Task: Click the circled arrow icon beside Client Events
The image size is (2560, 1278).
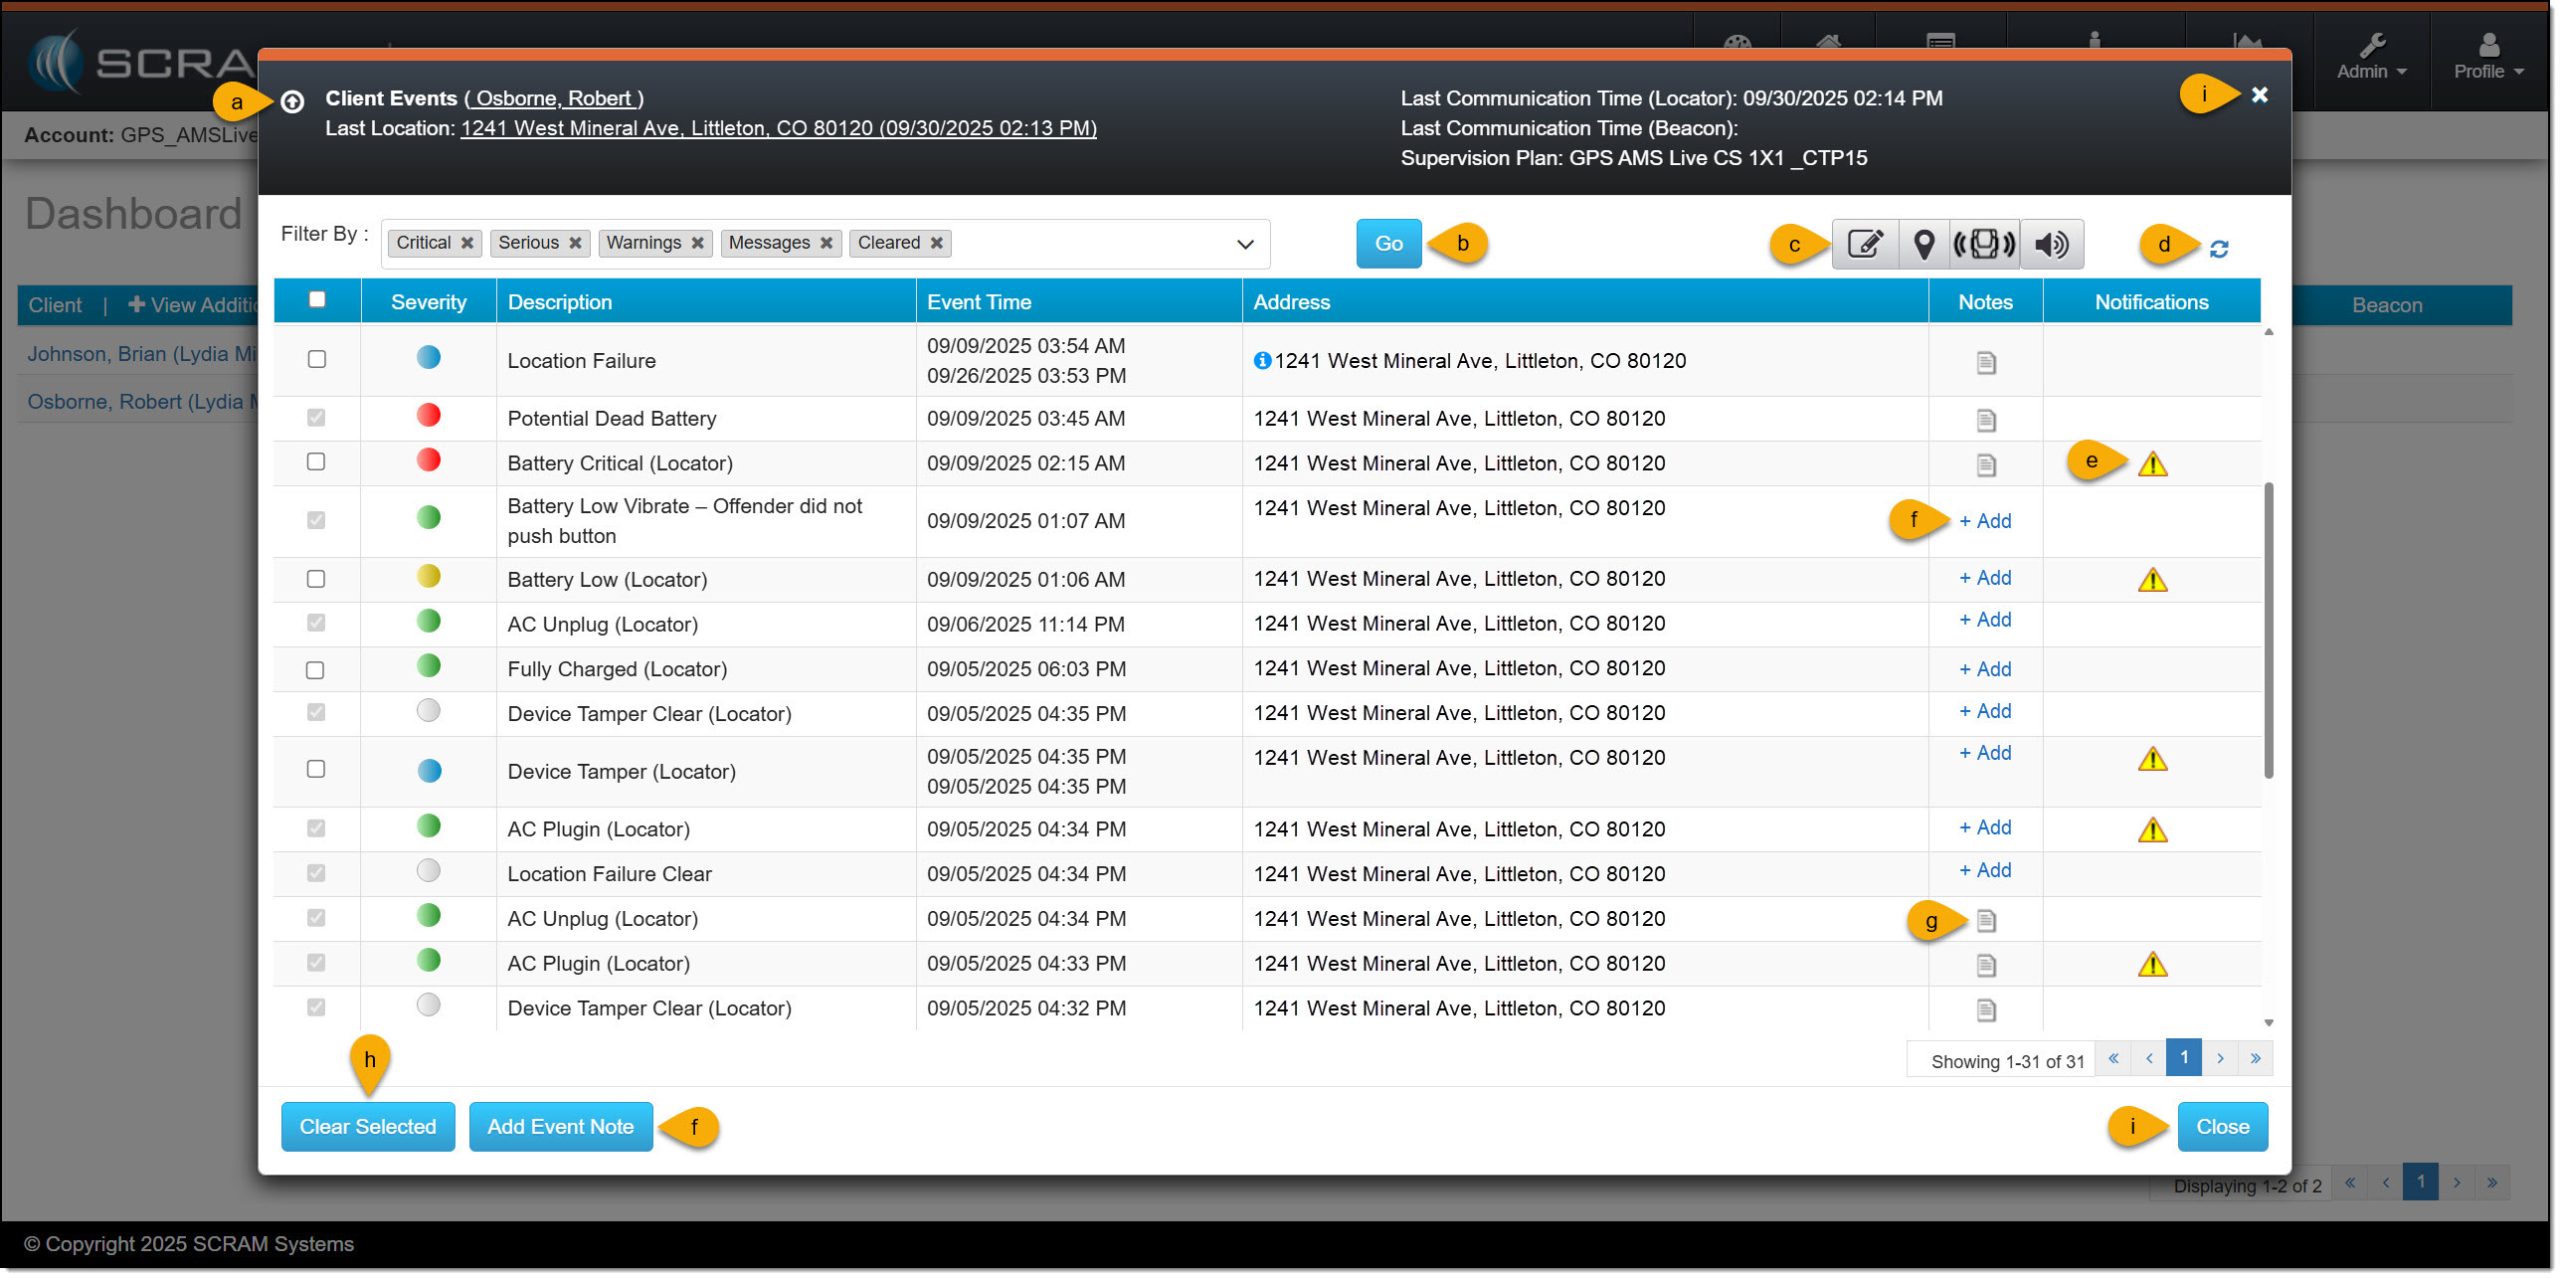Action: point(292,102)
